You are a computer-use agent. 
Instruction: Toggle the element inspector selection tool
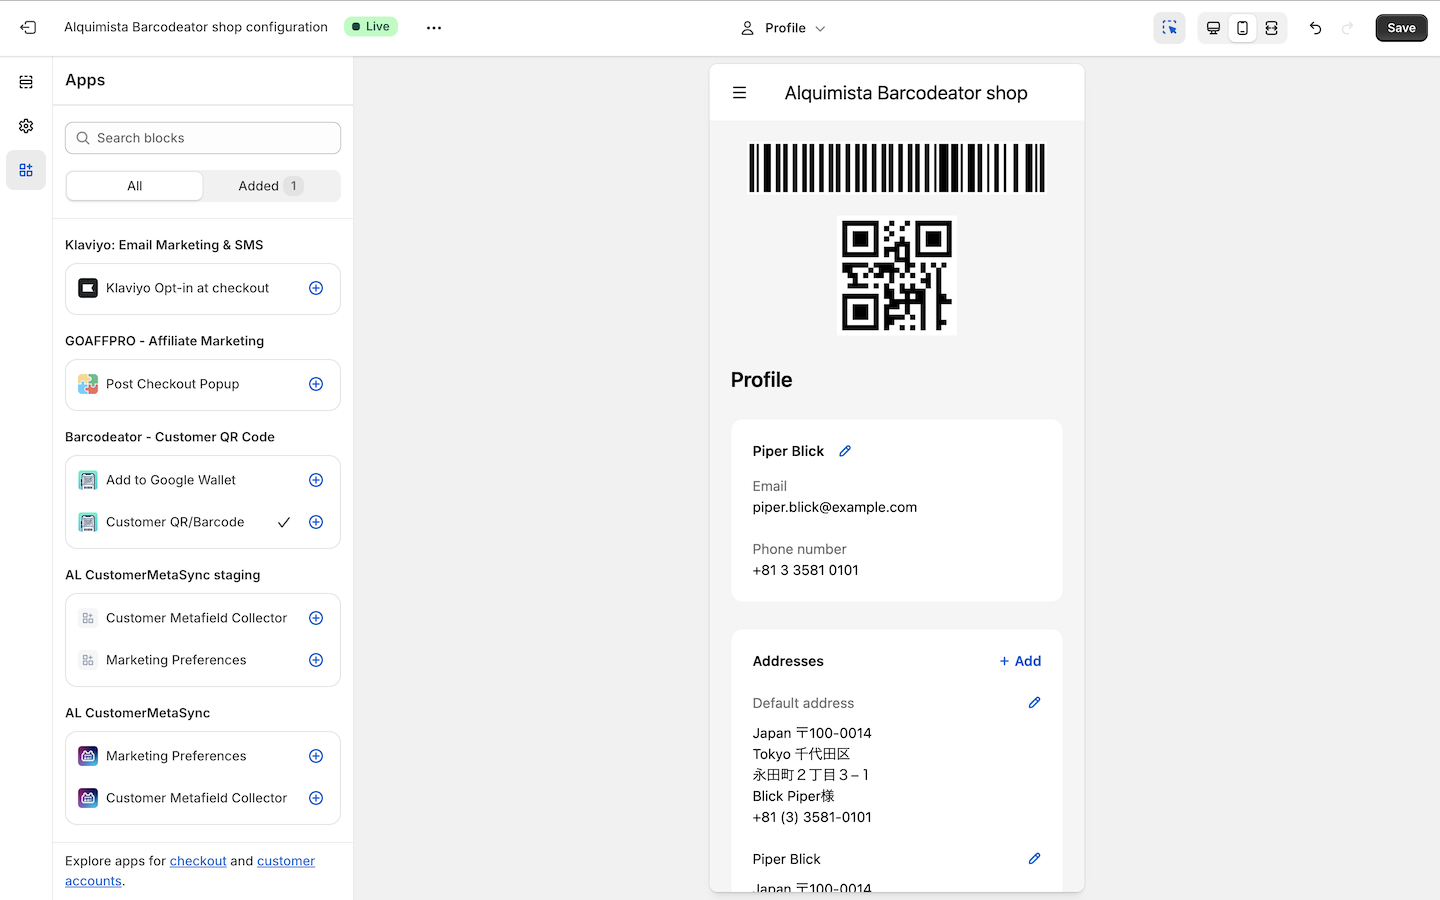coord(1169,28)
